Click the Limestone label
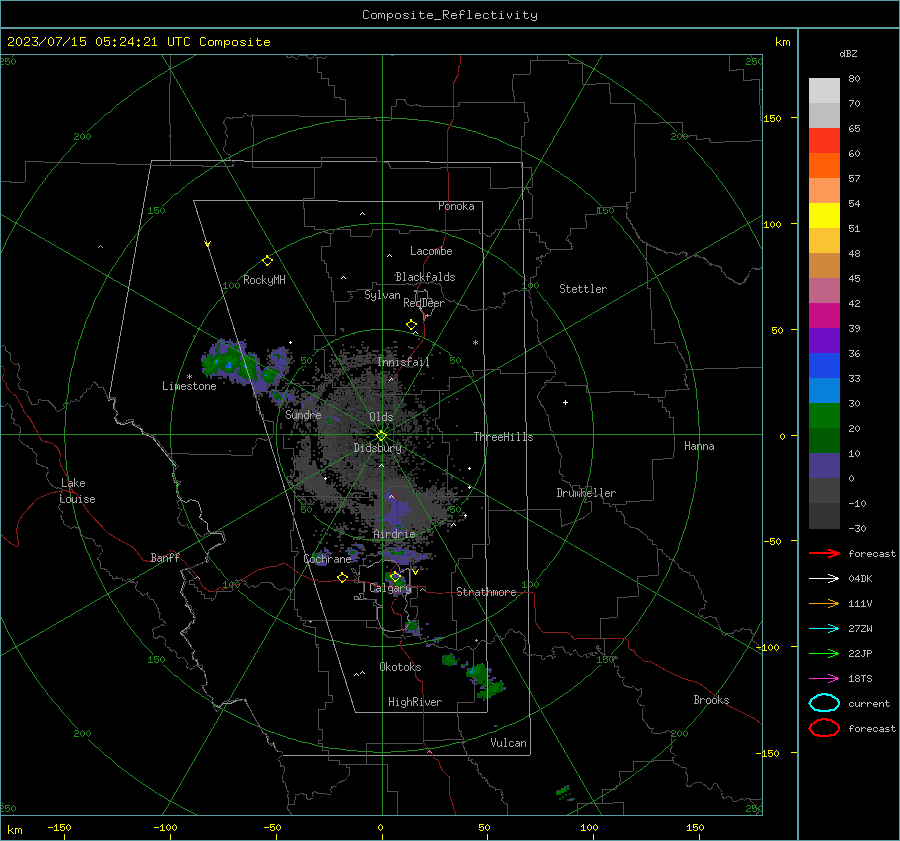Screen dimensions: 900x841 [x=189, y=386]
